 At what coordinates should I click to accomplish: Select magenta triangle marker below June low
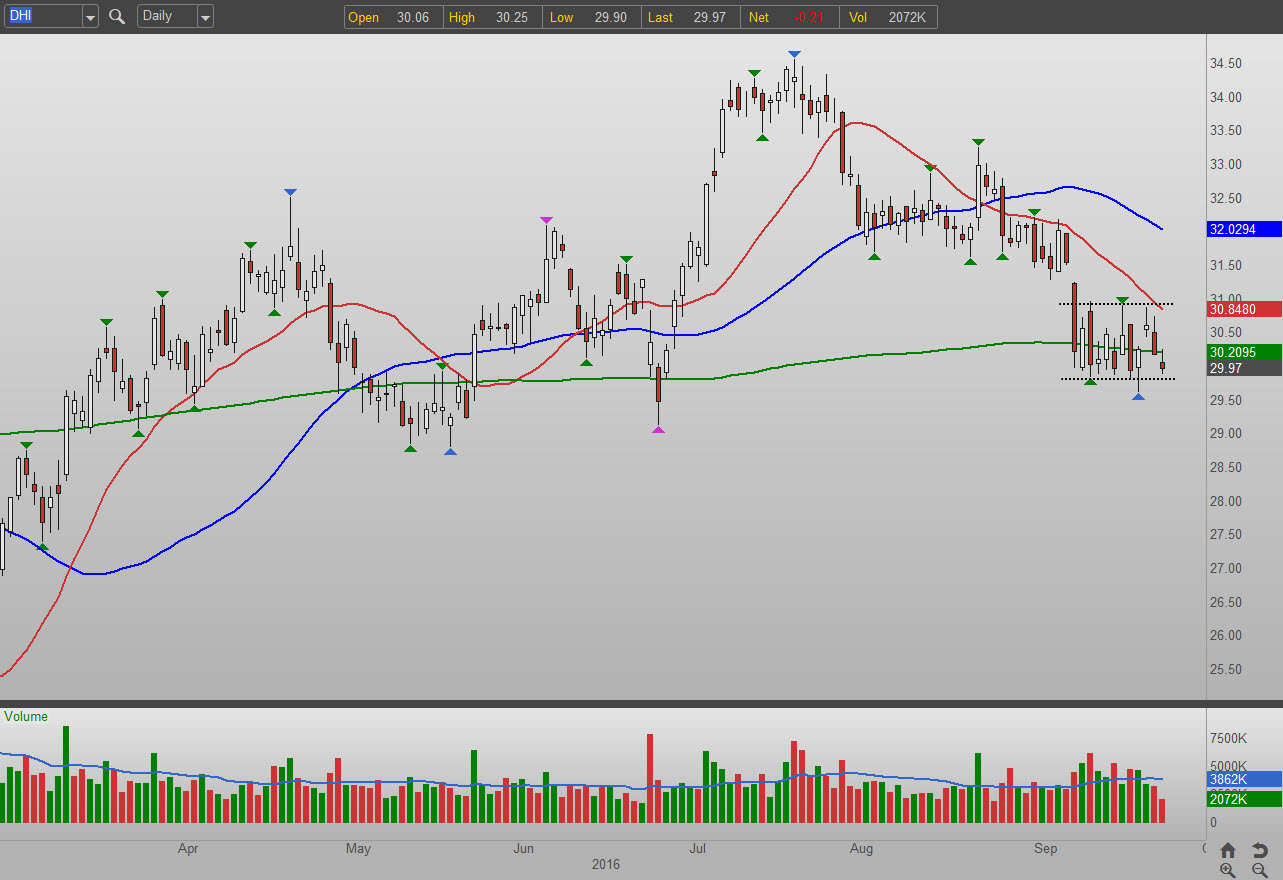657,429
